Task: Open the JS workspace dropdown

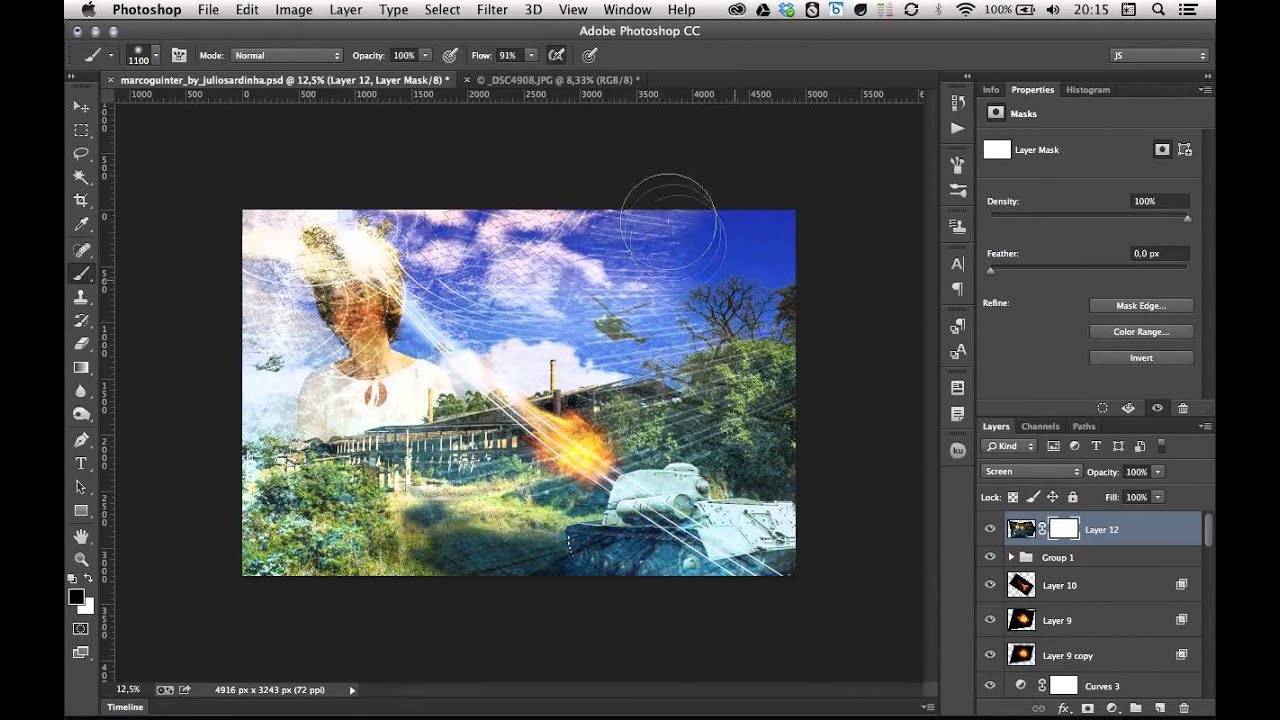Action: (x=1159, y=55)
